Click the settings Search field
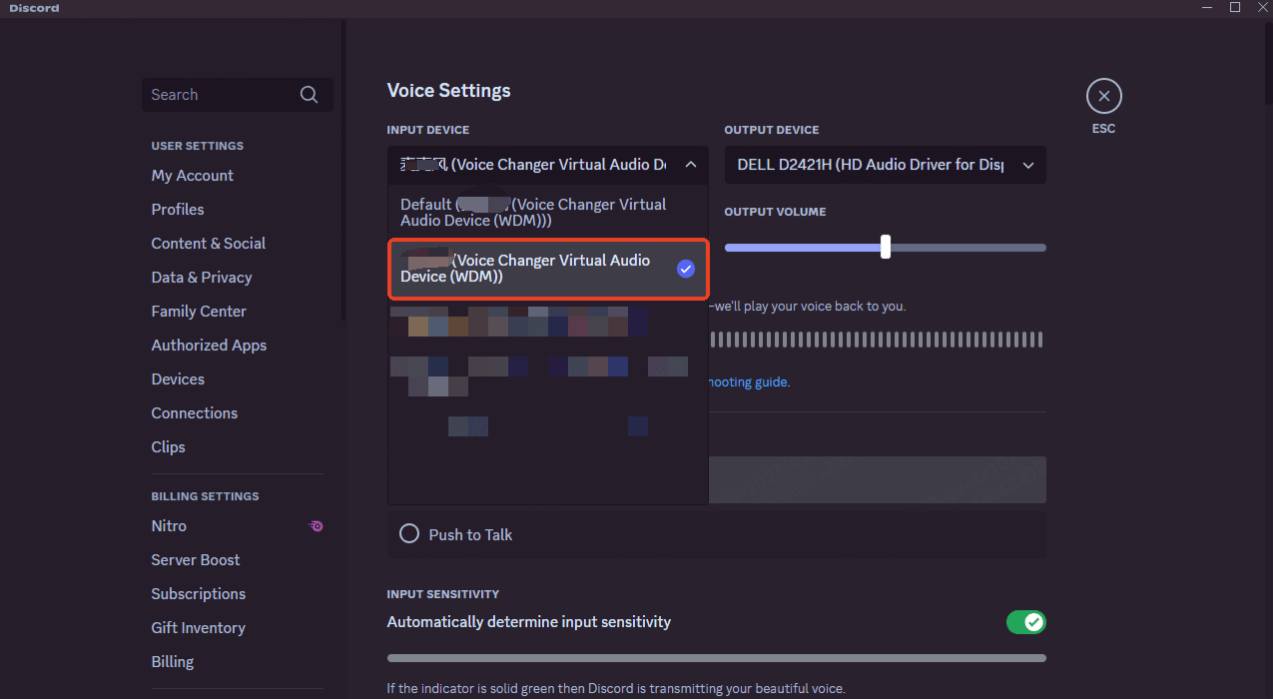 coord(220,95)
